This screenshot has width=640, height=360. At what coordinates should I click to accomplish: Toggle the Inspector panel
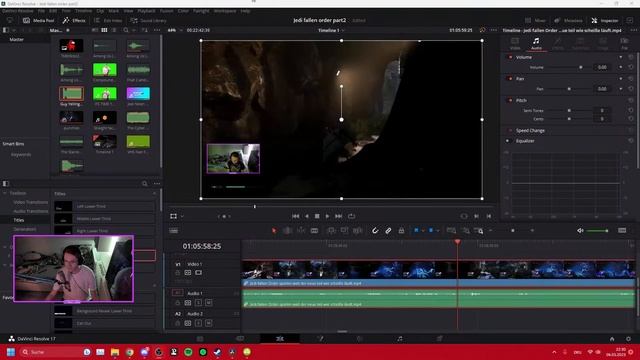pos(605,20)
